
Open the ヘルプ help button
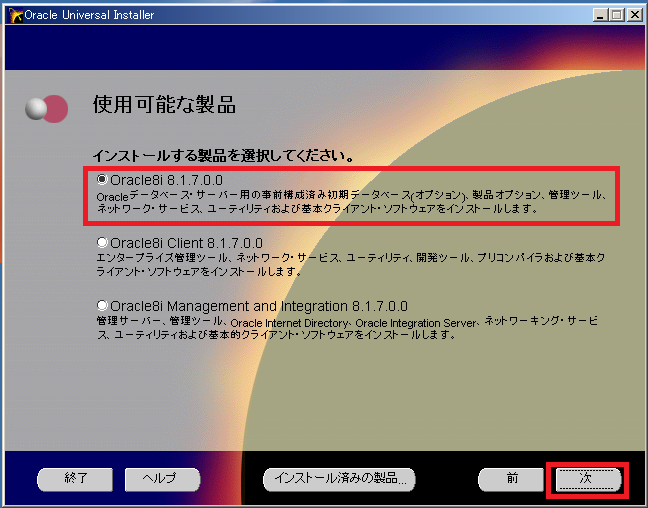pos(162,479)
